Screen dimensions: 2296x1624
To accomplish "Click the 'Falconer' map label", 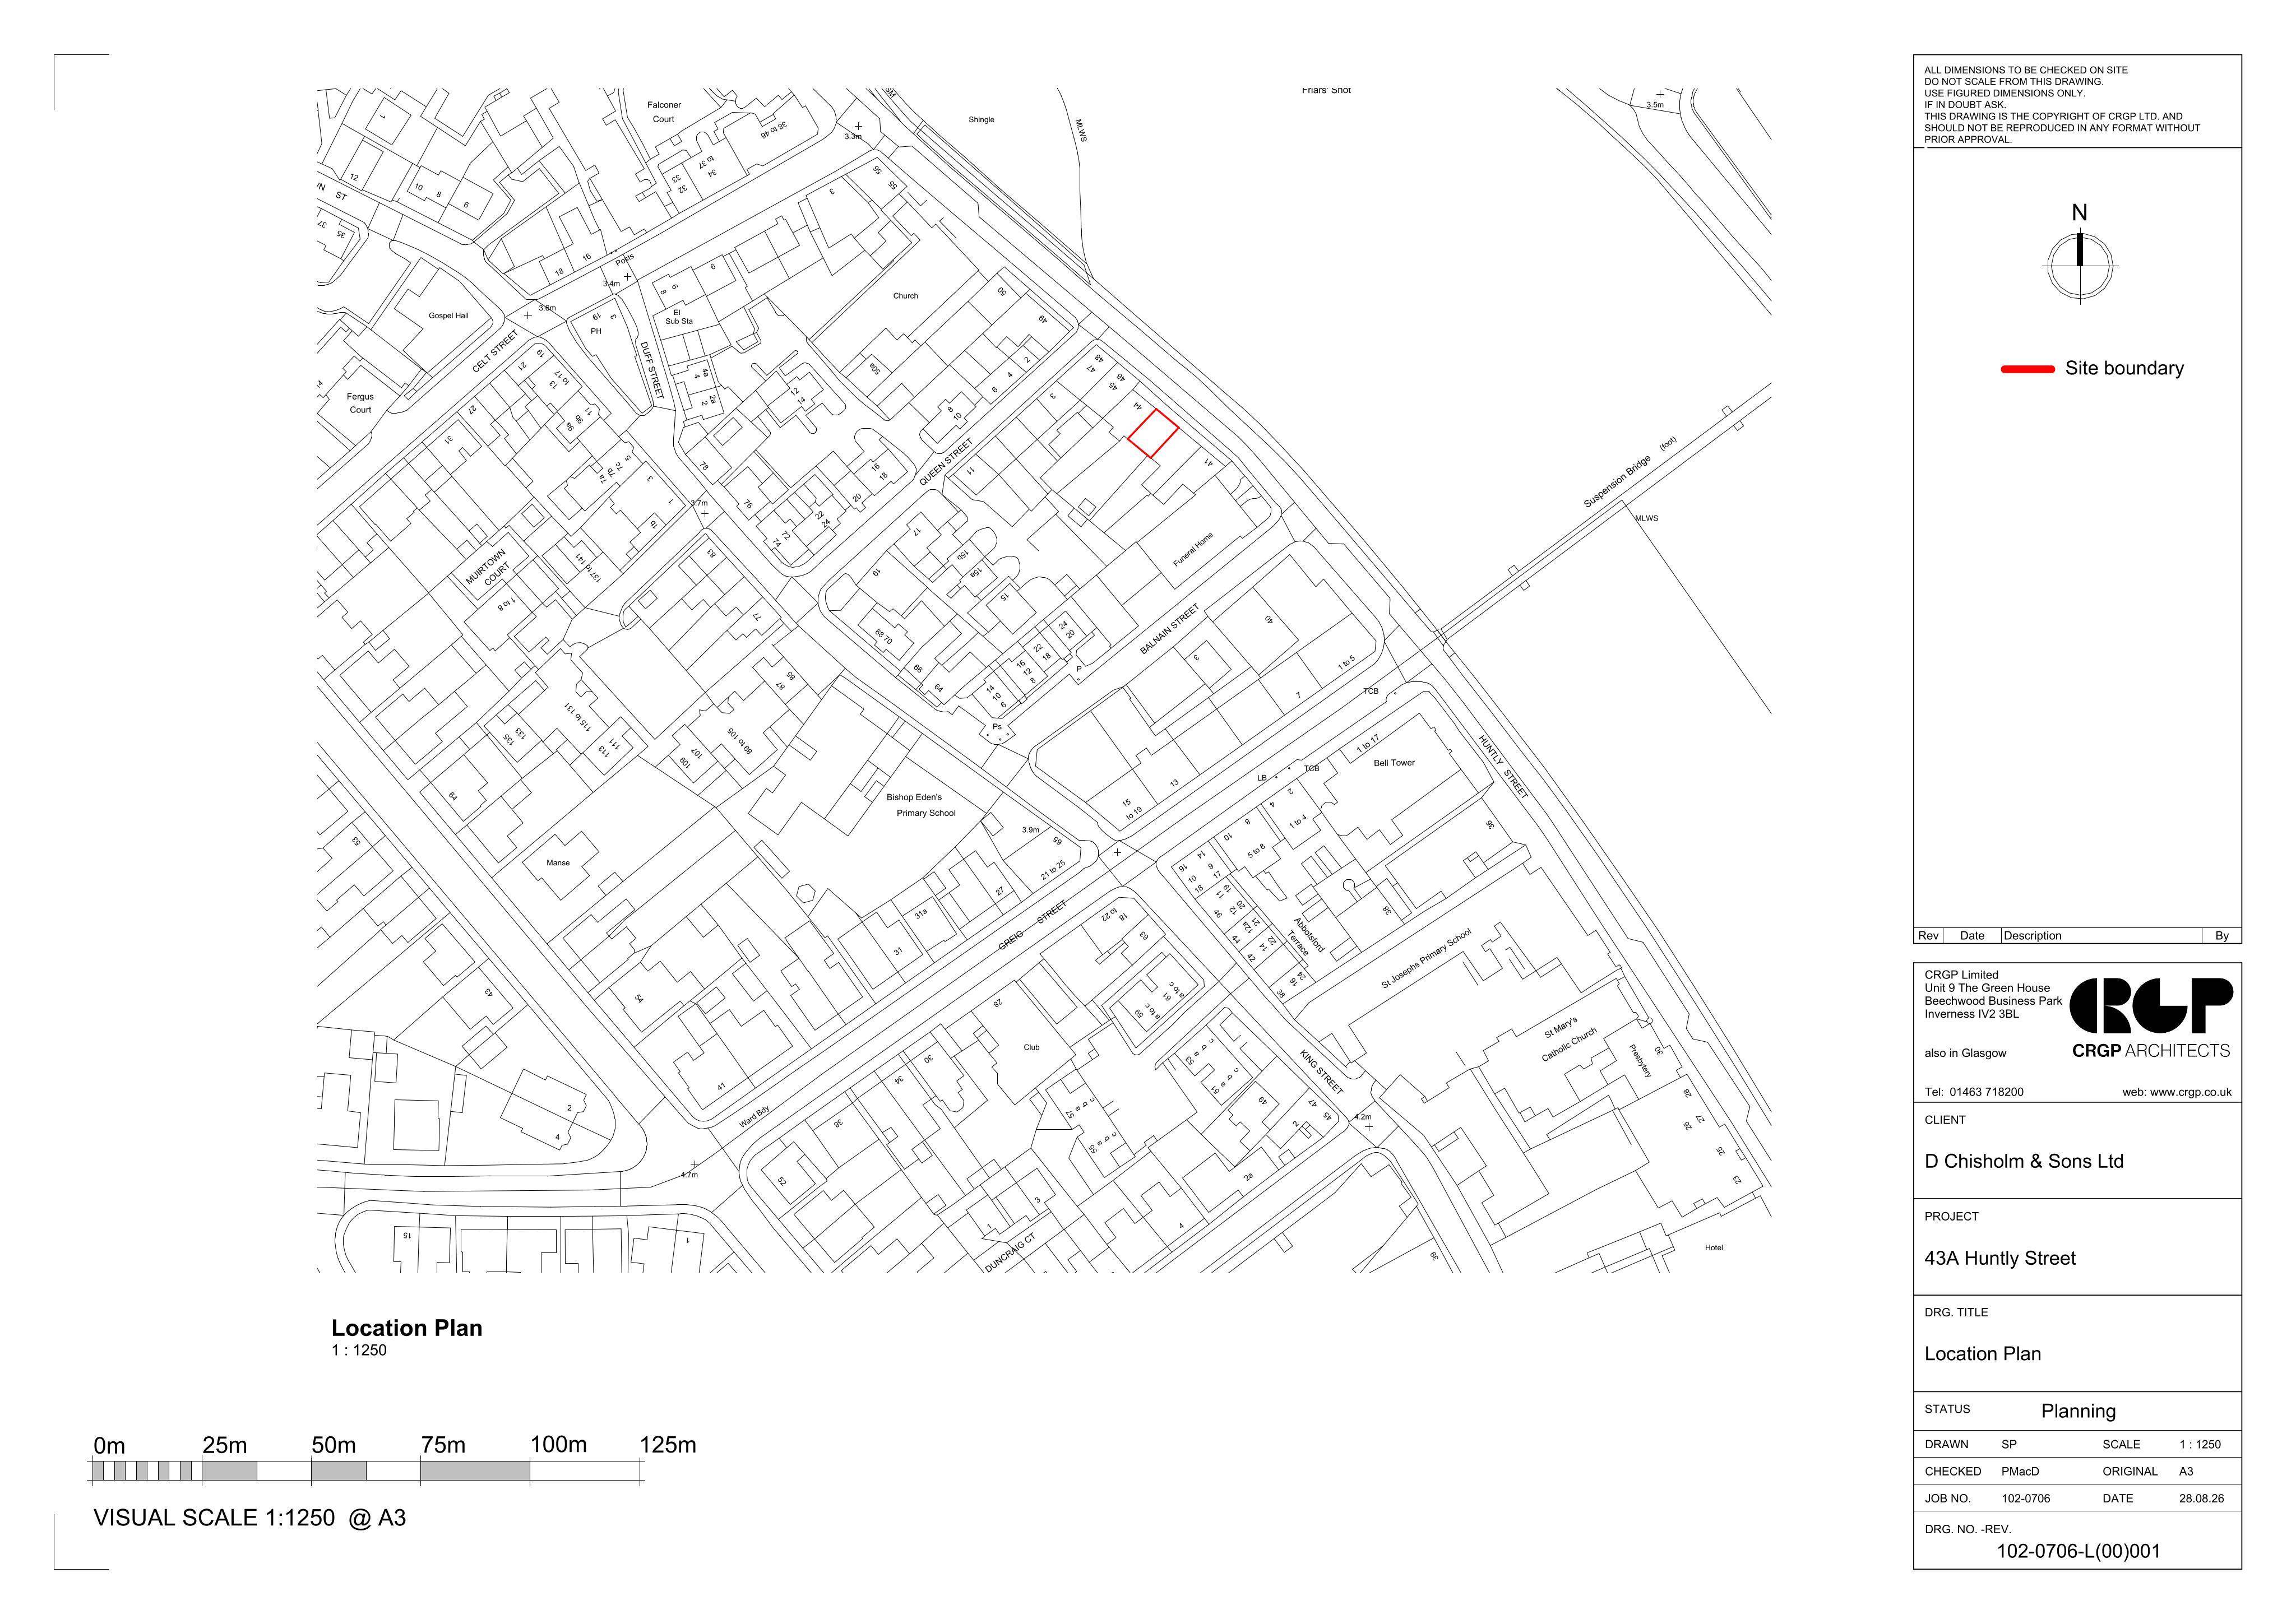I will click(x=664, y=105).
